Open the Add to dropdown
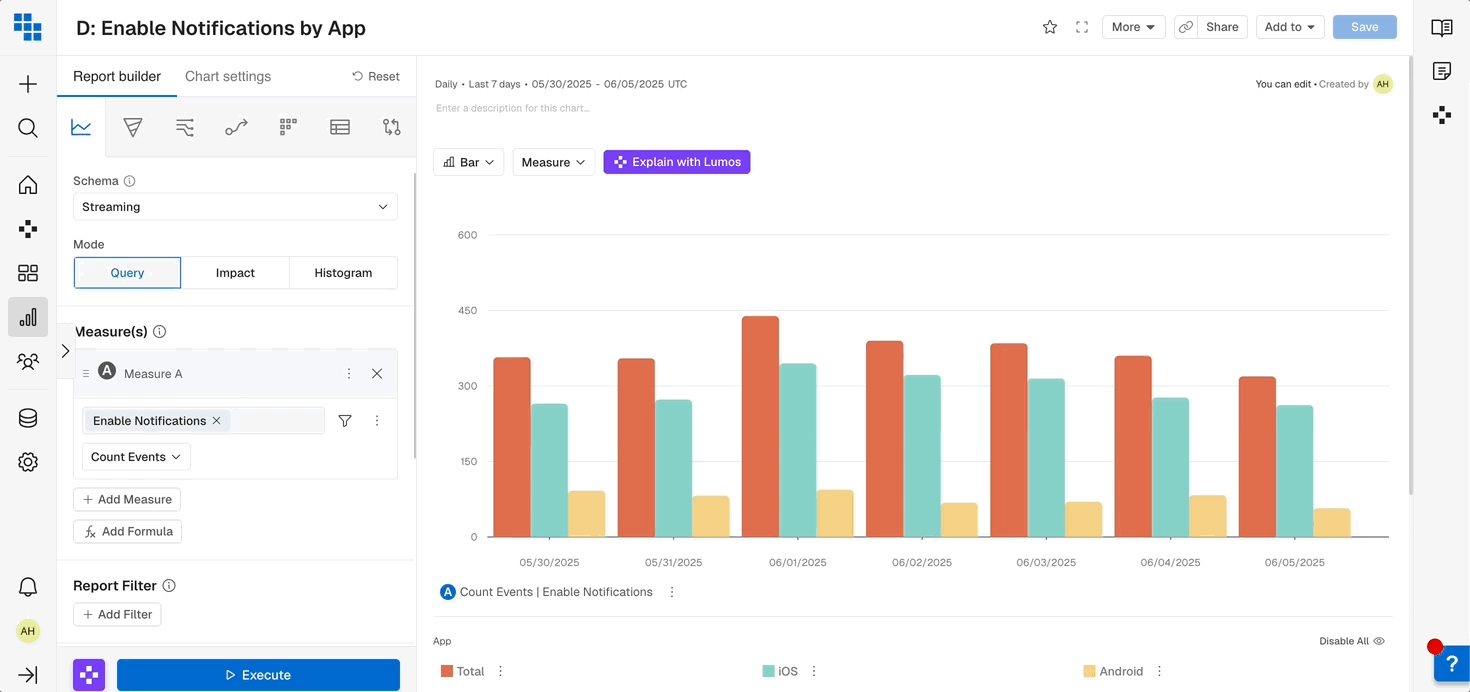The width and height of the screenshot is (1470, 692). 1289,27
